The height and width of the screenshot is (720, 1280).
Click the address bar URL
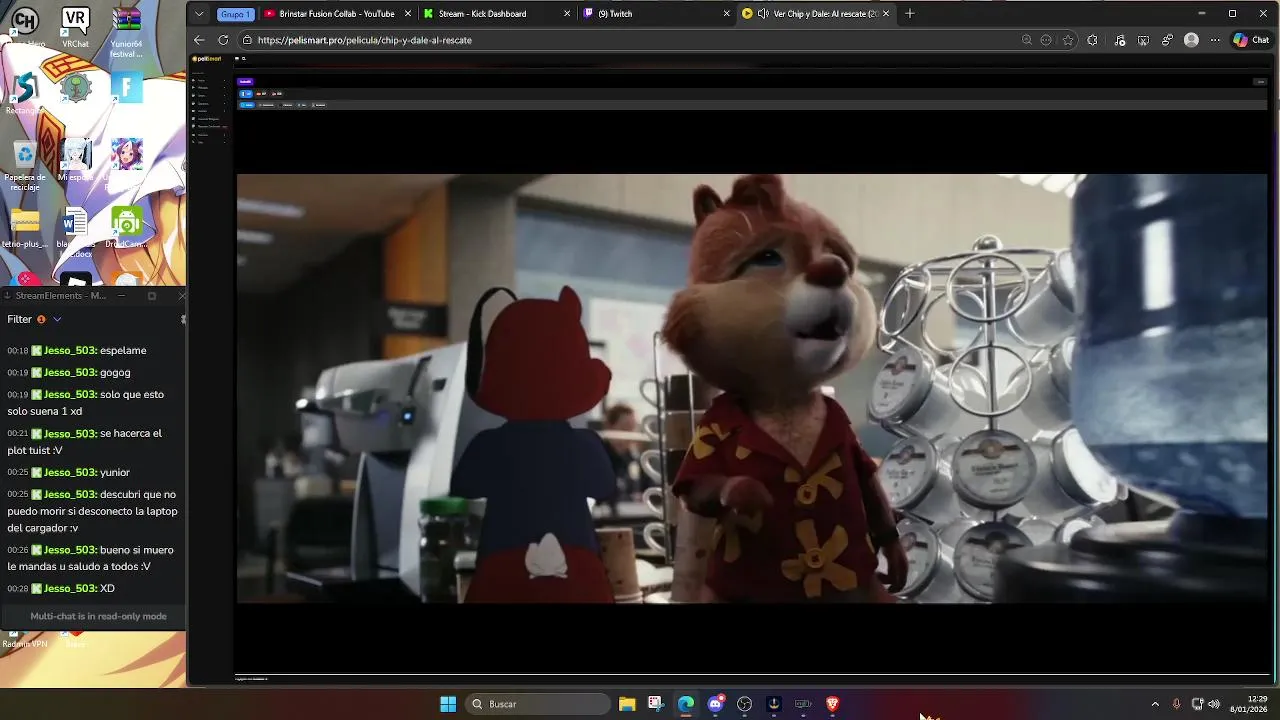364,40
